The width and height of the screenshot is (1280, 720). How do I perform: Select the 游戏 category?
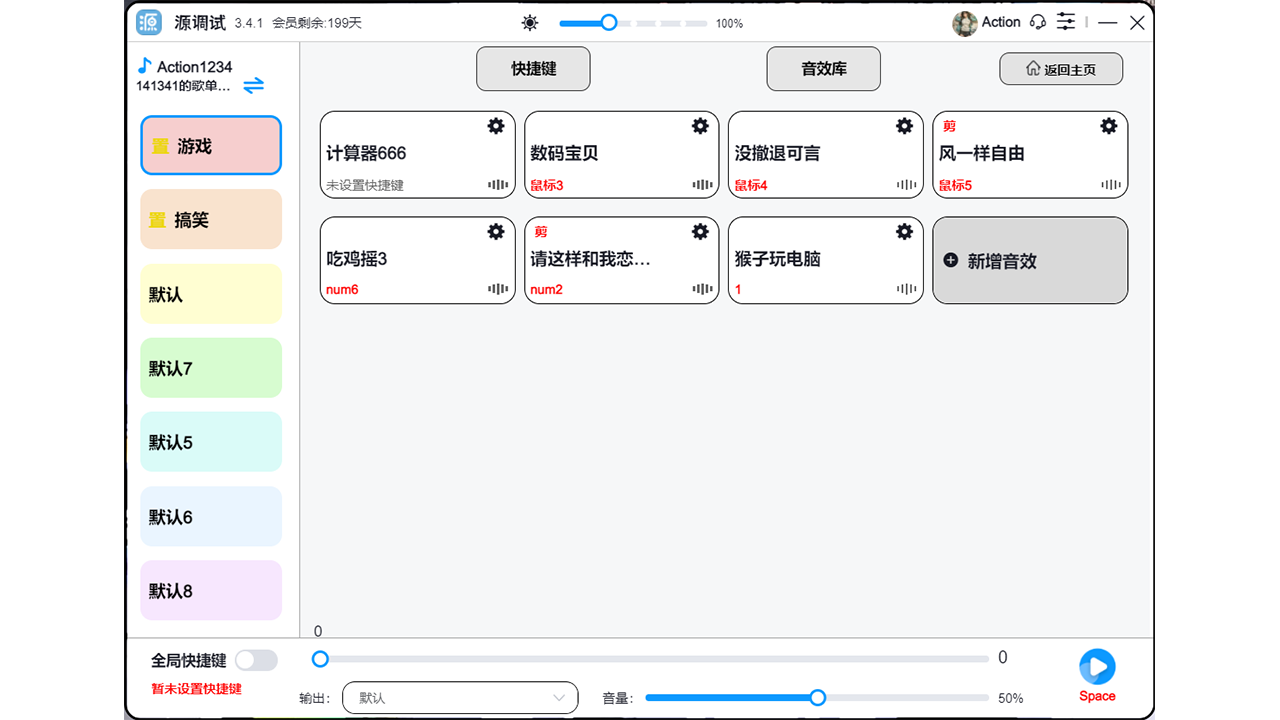210,145
